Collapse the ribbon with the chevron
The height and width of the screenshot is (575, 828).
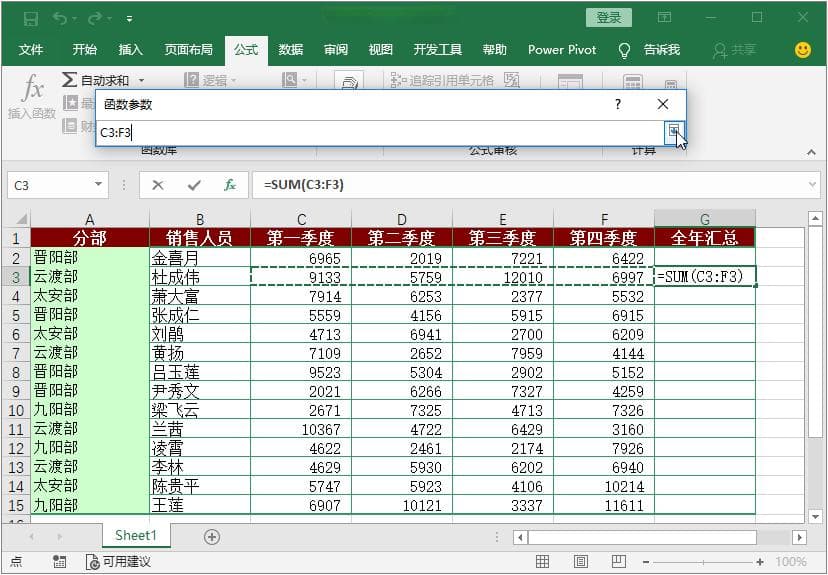[x=811, y=153]
